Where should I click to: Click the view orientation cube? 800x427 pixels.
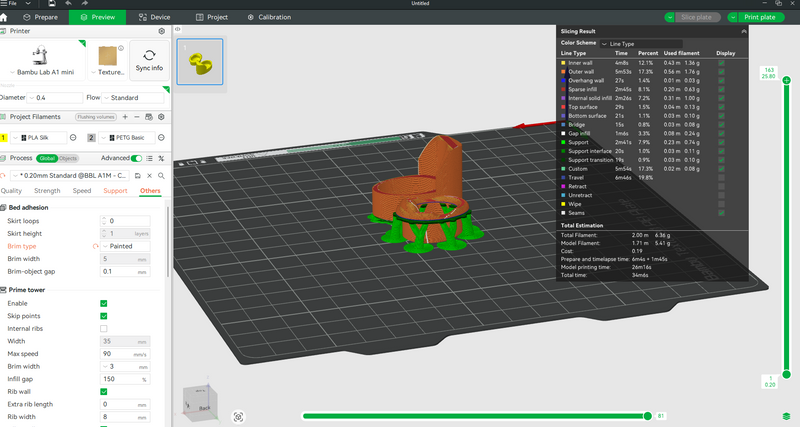[200, 402]
